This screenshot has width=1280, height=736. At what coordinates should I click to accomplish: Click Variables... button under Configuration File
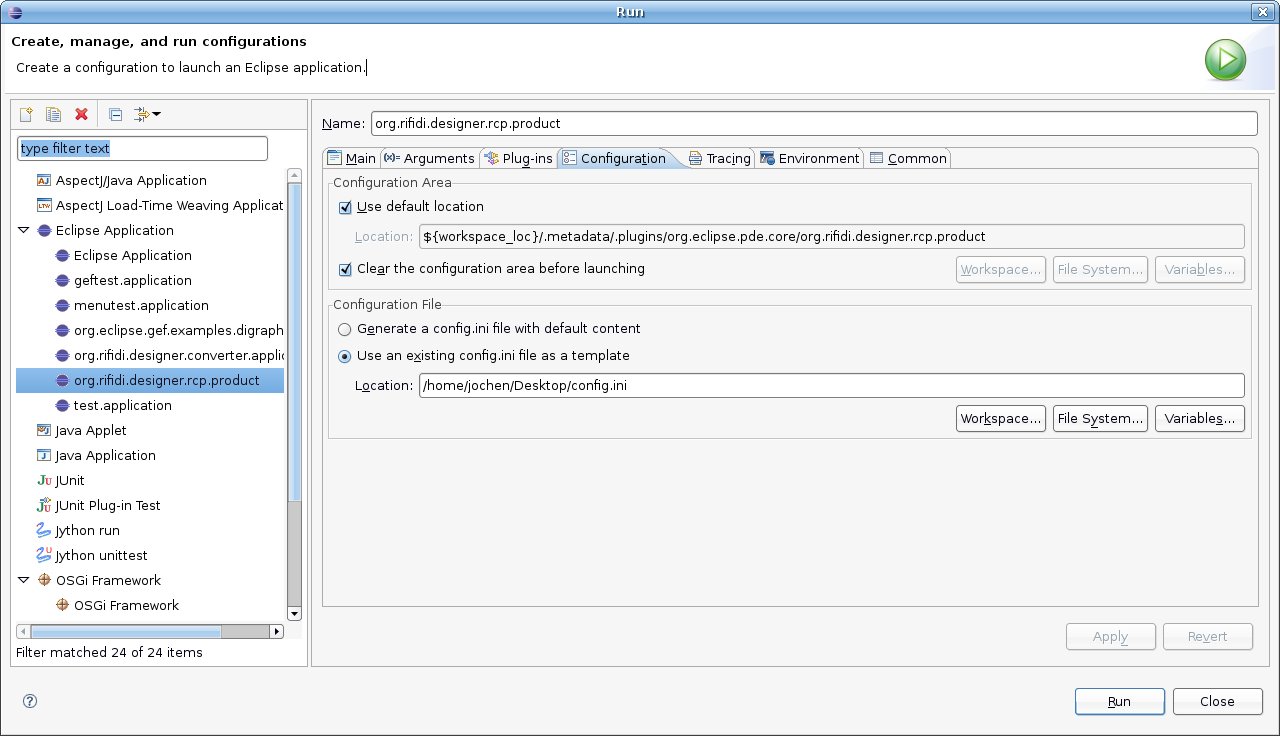click(x=1200, y=419)
